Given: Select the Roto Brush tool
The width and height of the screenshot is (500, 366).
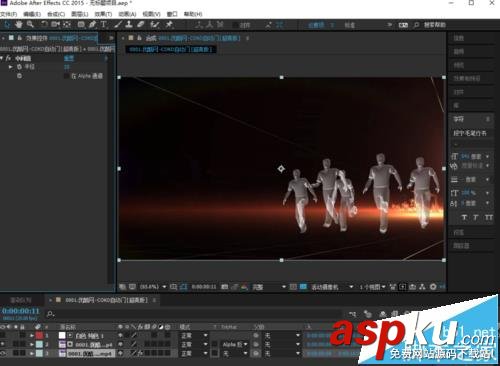Looking at the screenshot, I should pyautogui.click(x=155, y=24).
